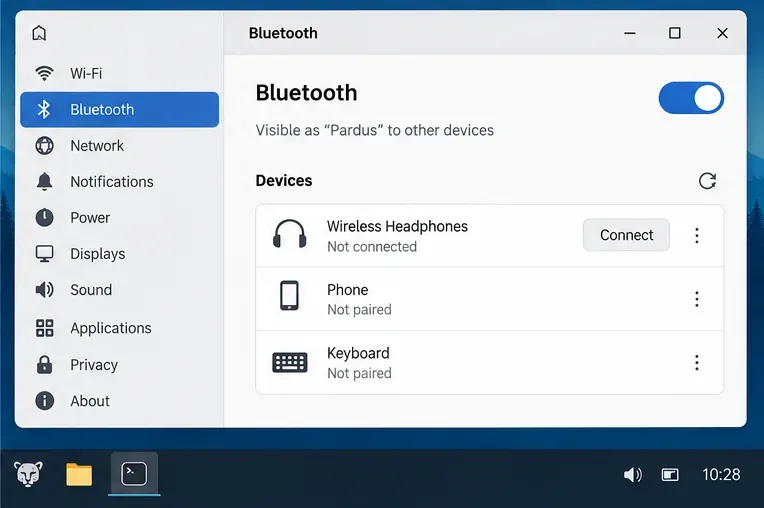Click the Wi-Fi signal icon in the sidebar
764x508 pixels.
point(44,73)
